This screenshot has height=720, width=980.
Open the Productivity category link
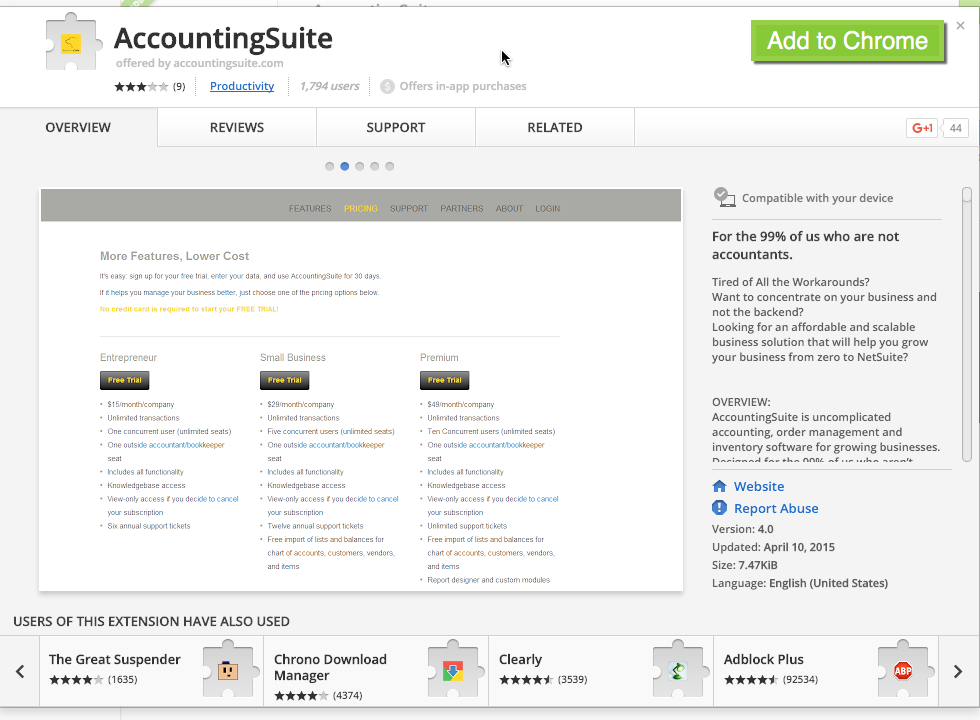coord(242,86)
